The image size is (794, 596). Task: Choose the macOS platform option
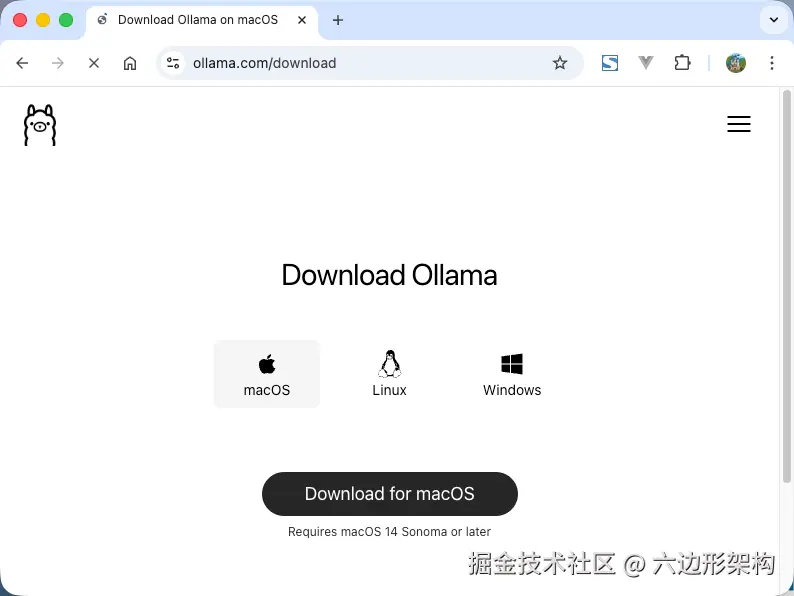pos(267,374)
